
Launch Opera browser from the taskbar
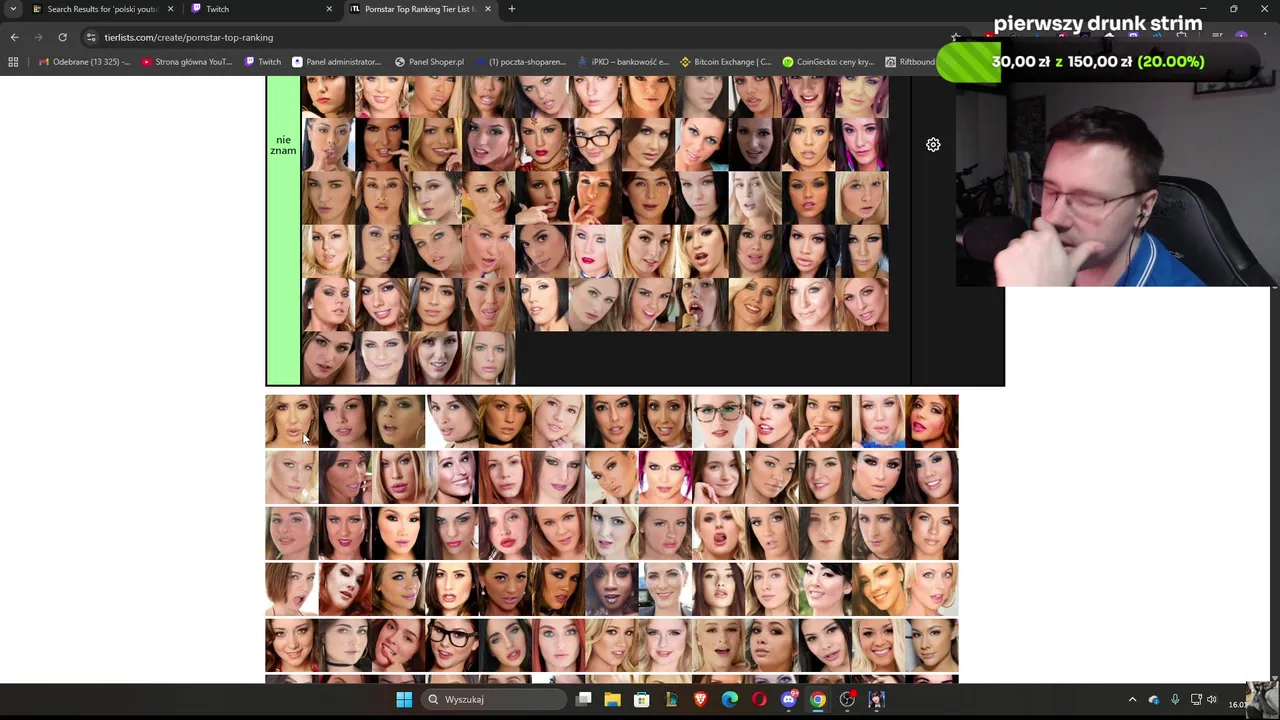[759, 699]
